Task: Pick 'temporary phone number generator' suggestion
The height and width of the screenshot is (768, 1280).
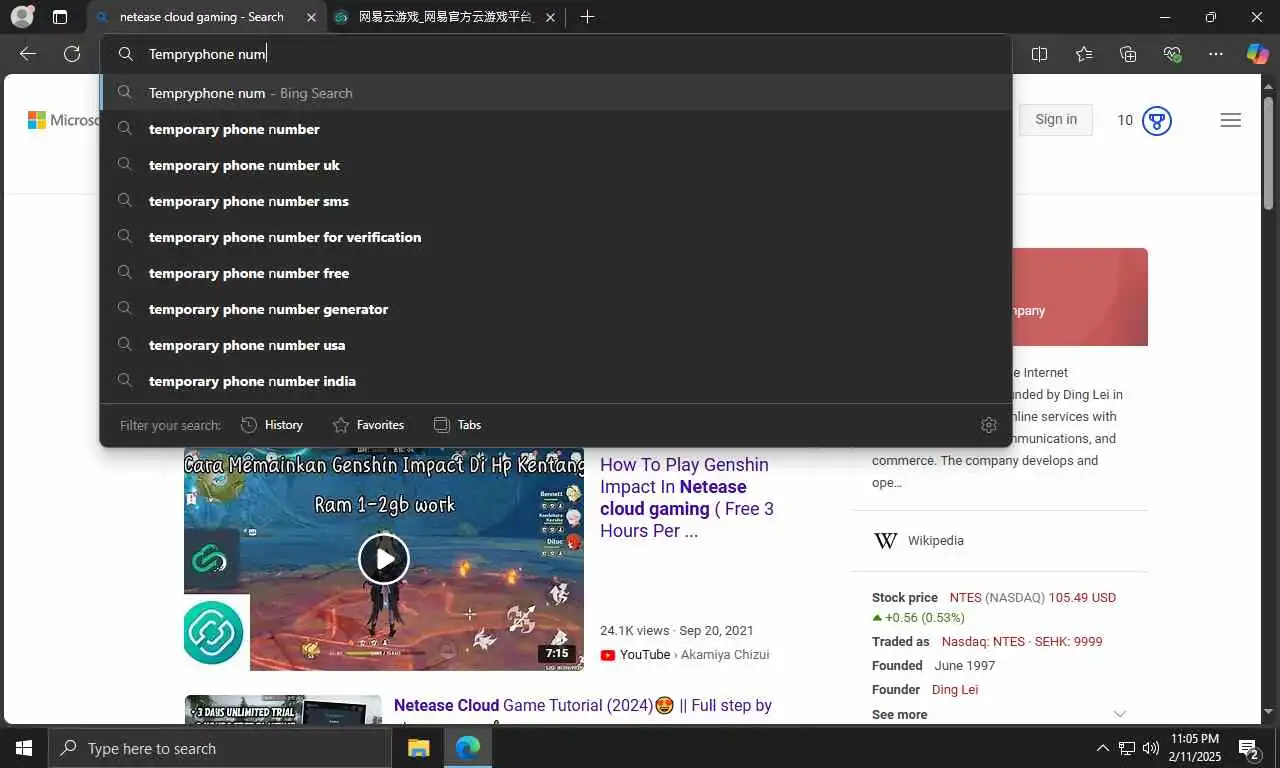Action: pyautogui.click(x=556, y=309)
